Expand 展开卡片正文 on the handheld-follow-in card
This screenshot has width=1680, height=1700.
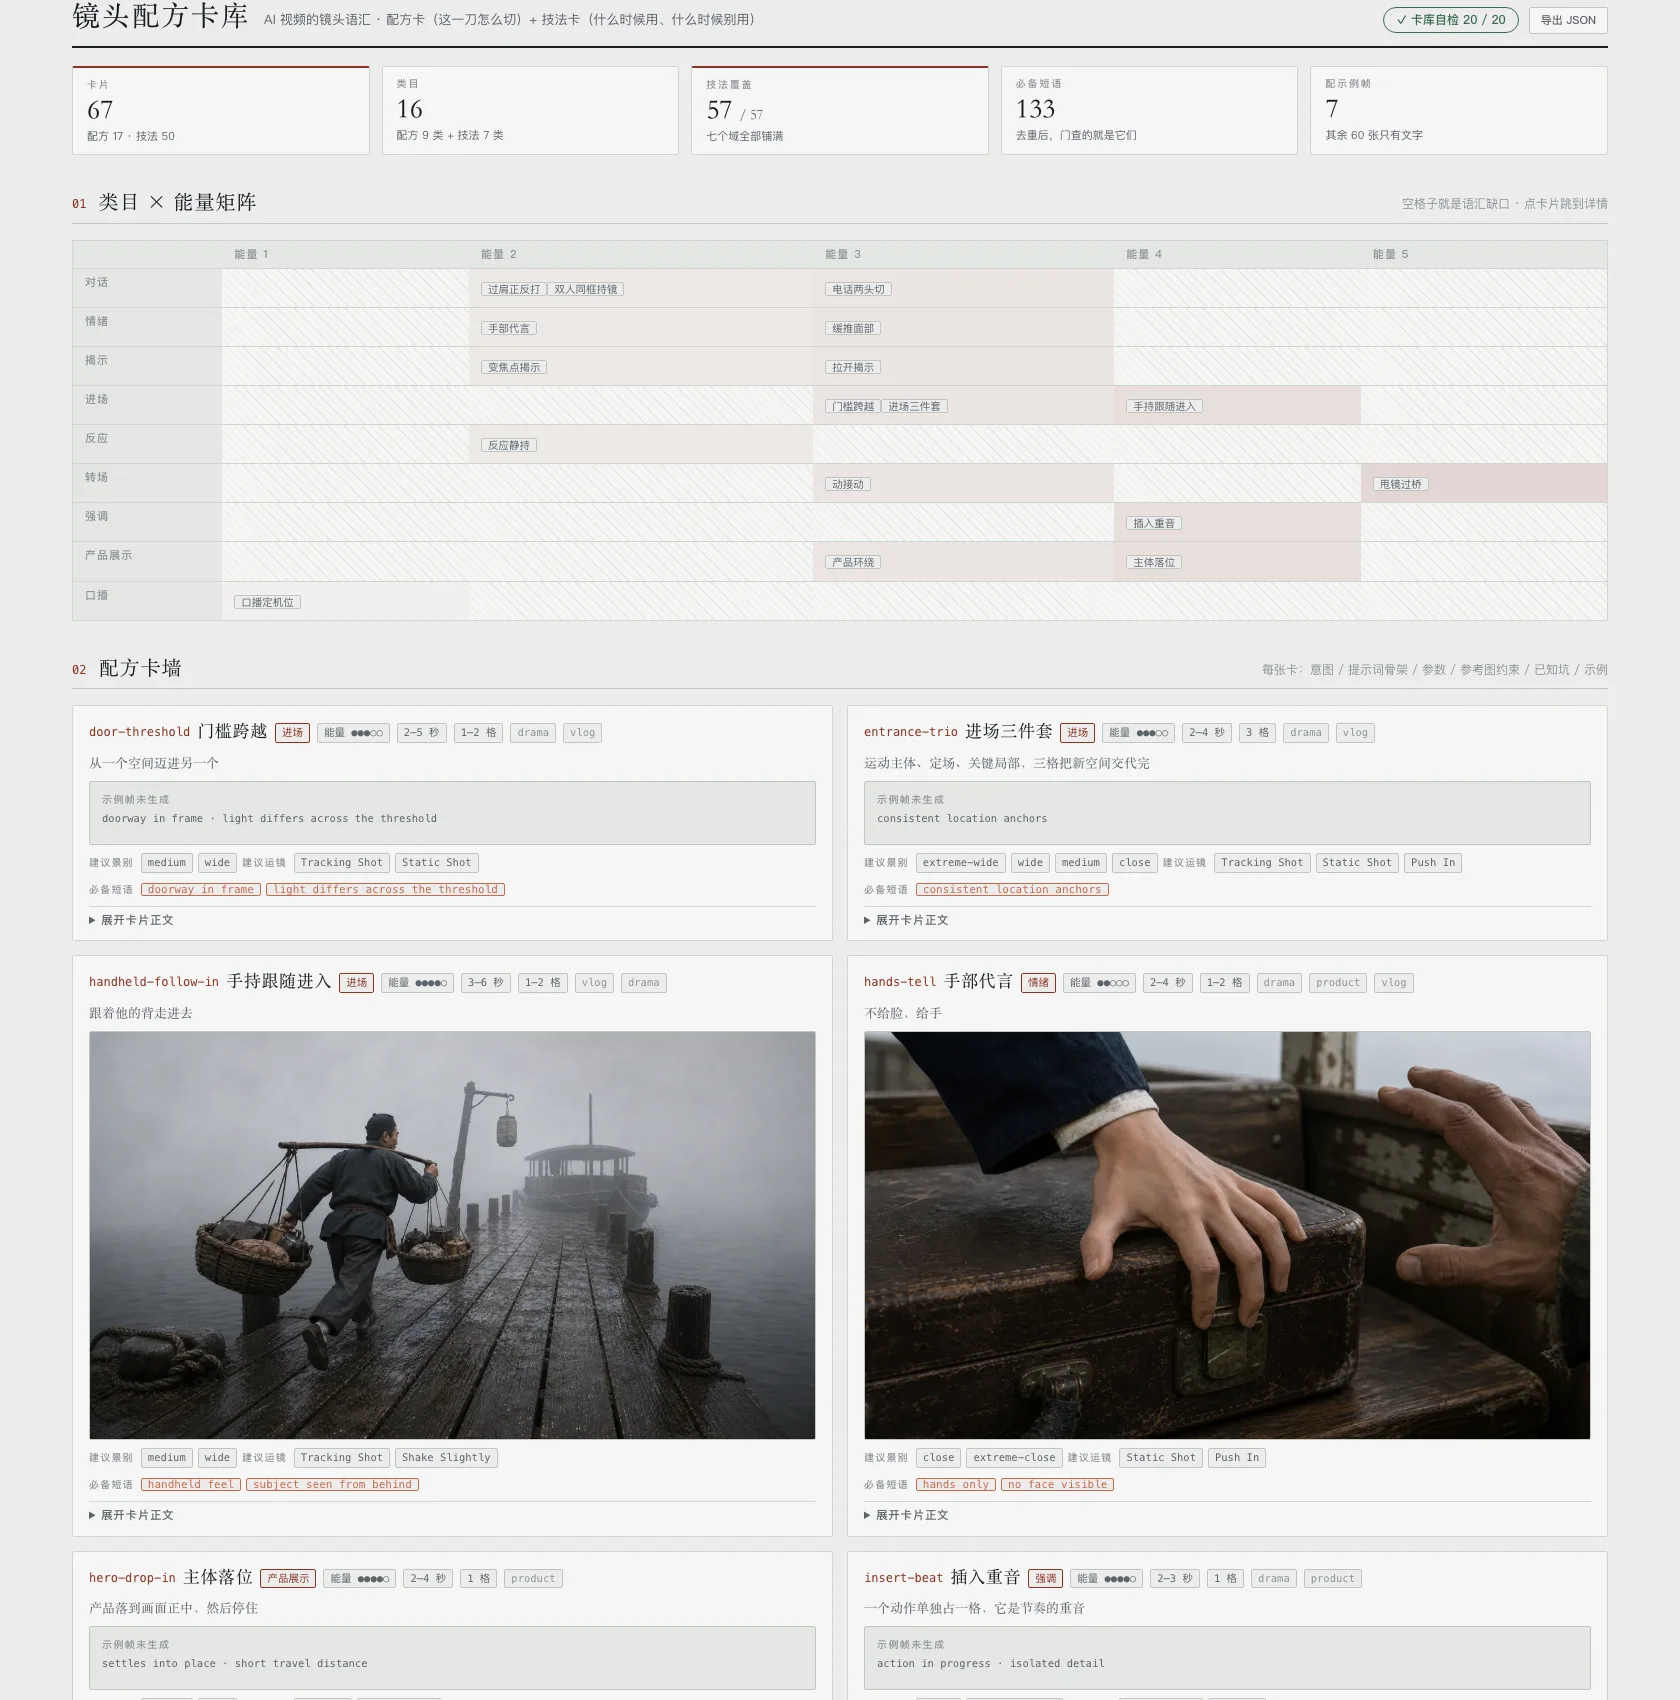131,1515
